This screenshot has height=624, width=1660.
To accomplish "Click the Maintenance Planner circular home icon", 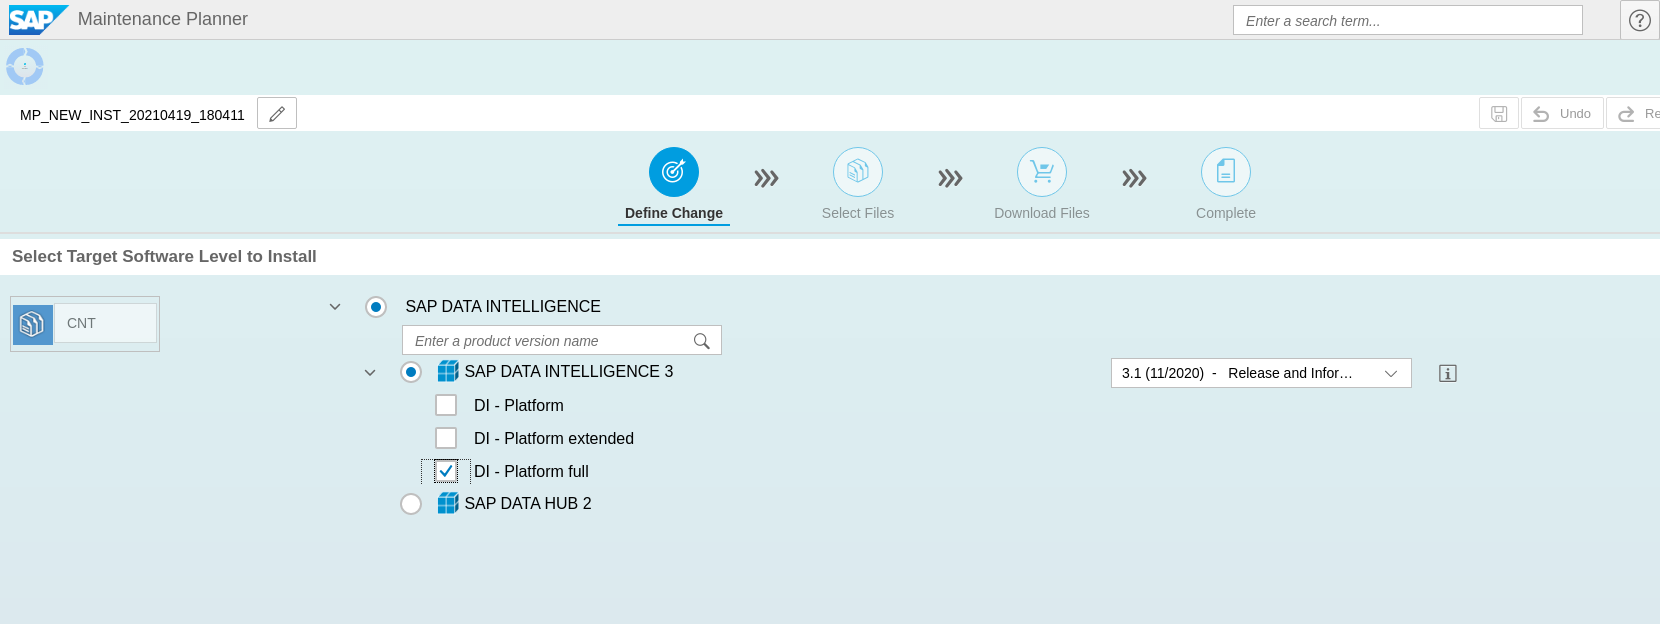I will pos(25,67).
